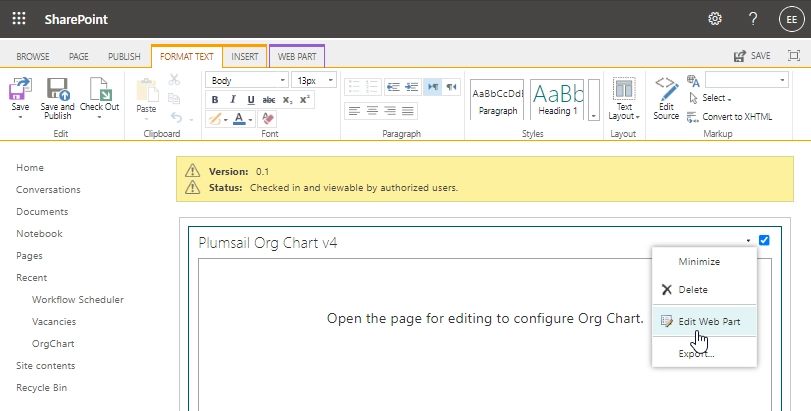This screenshot has height=411, width=811.
Task: Apply strikethrough formatting
Action: coord(268,100)
